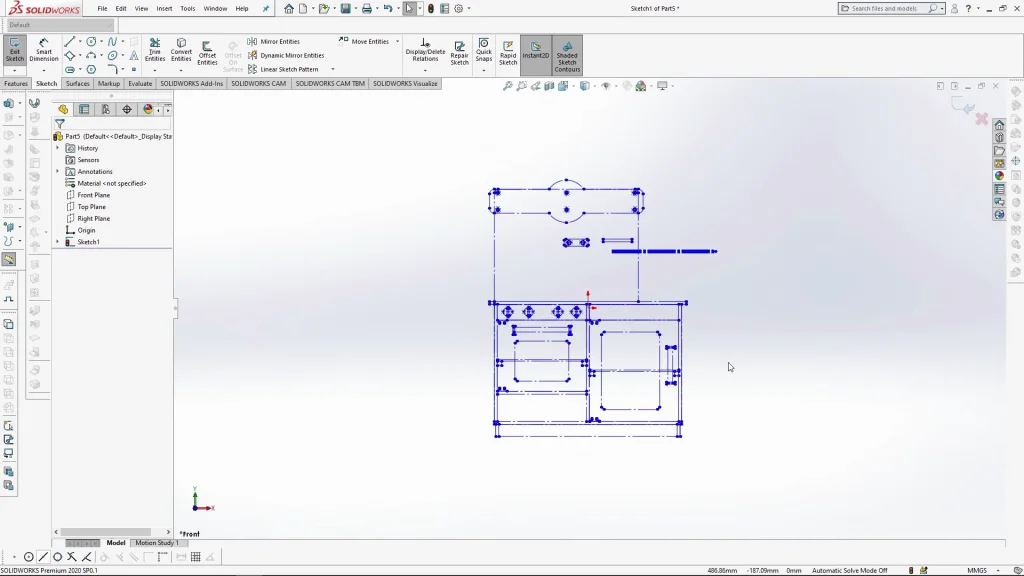
Task: Open the Linear Sketch Pattern dropdown arrow
Action: 333,70
